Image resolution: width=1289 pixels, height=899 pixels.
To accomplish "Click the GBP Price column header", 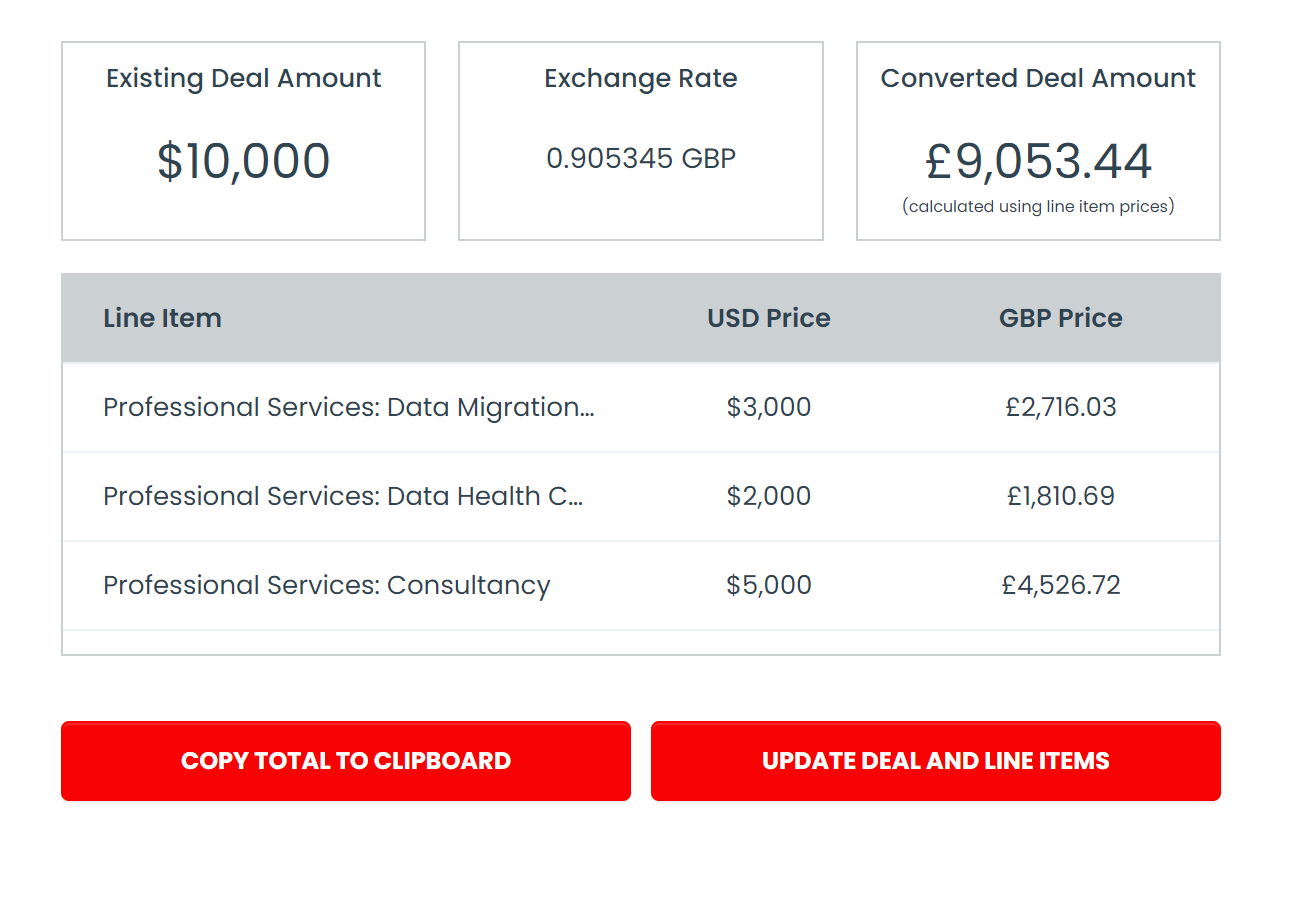I will pos(1060,318).
